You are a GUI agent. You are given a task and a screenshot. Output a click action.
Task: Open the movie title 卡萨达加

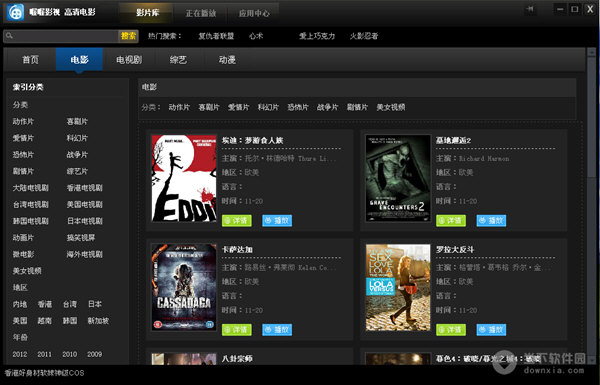pyautogui.click(x=237, y=250)
